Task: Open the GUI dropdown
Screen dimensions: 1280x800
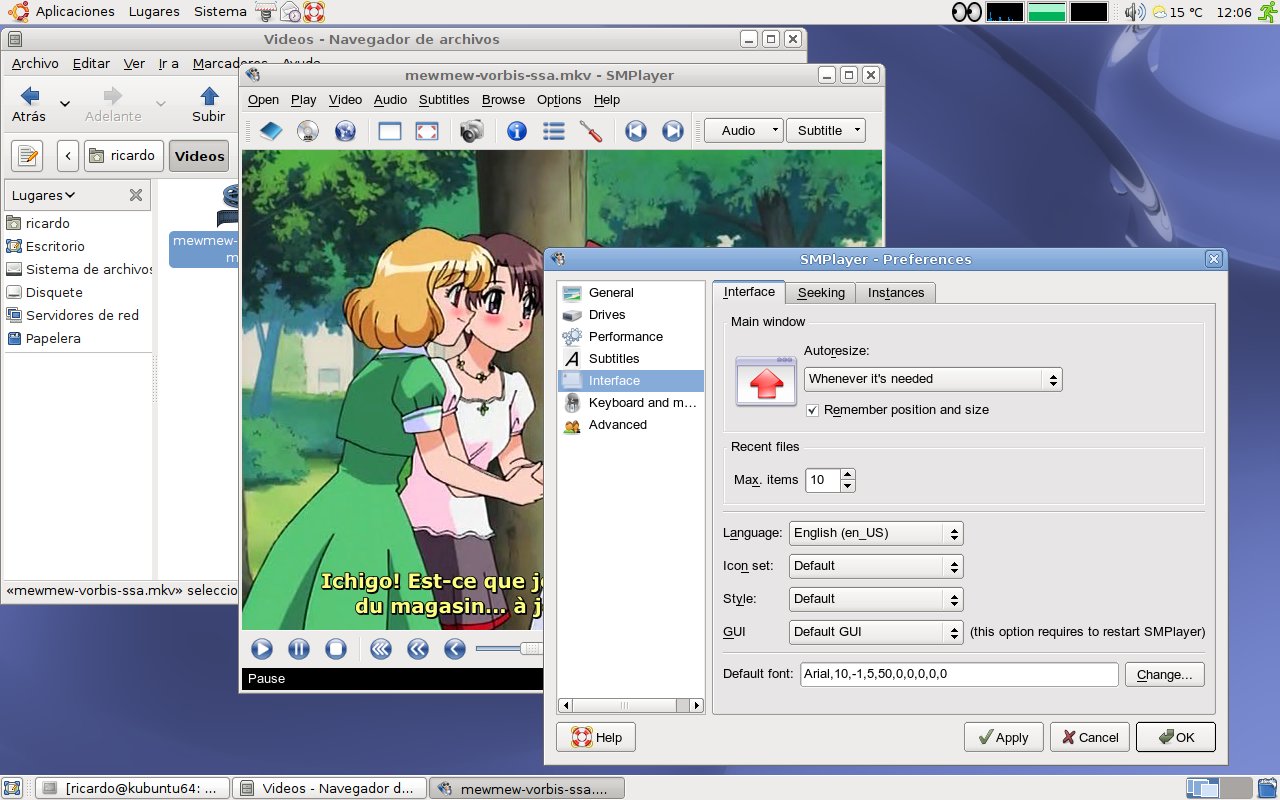Action: (x=876, y=632)
